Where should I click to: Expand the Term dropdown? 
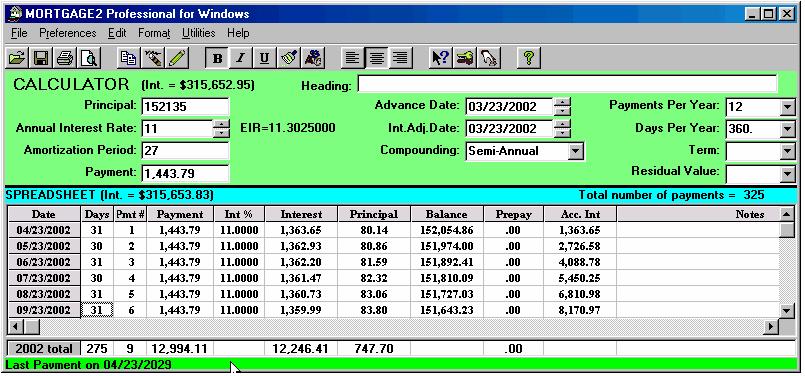[x=787, y=152]
